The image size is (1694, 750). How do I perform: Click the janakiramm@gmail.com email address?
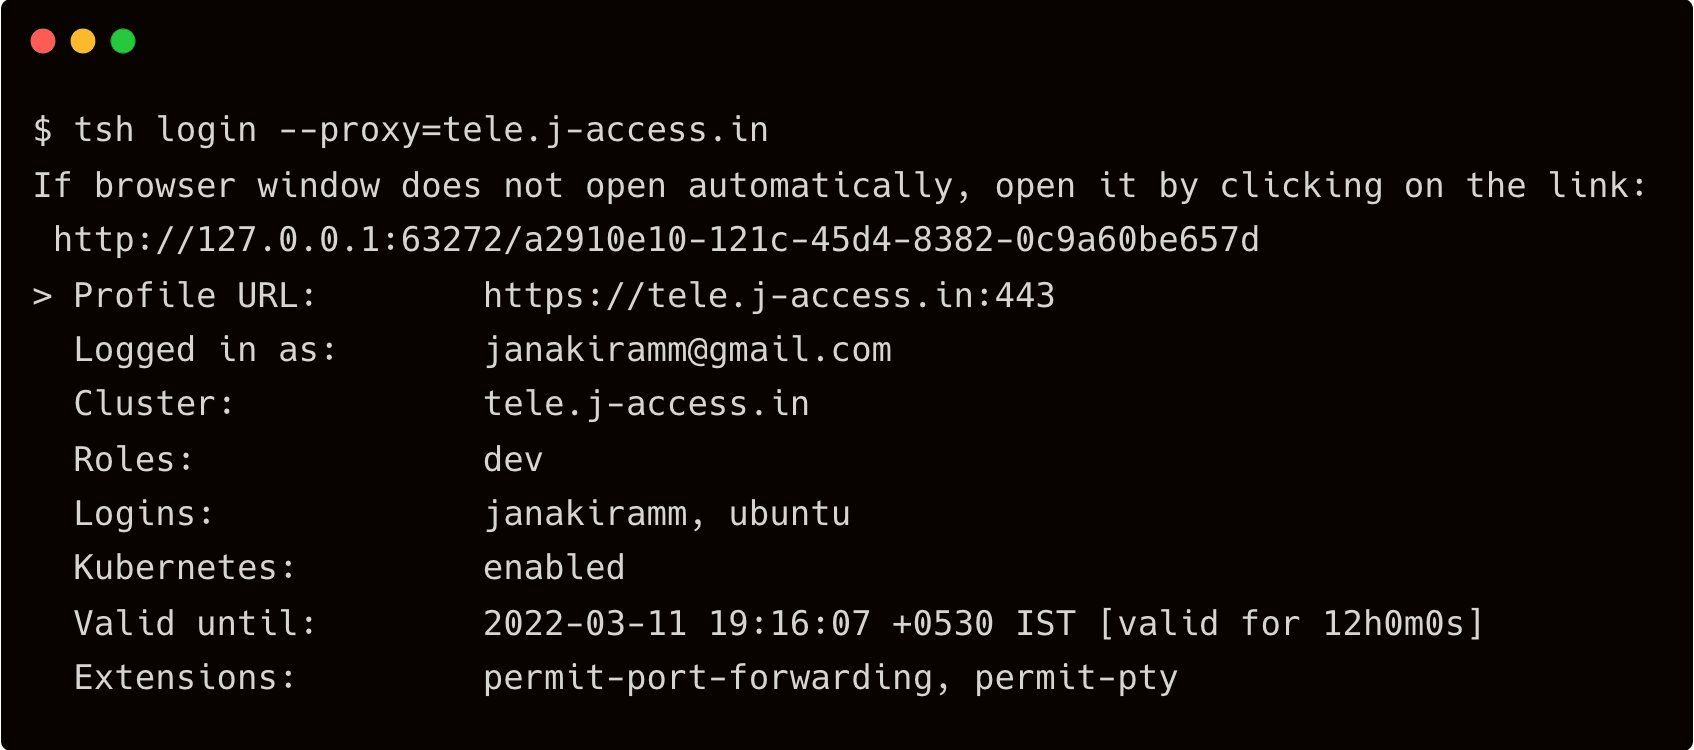687,350
